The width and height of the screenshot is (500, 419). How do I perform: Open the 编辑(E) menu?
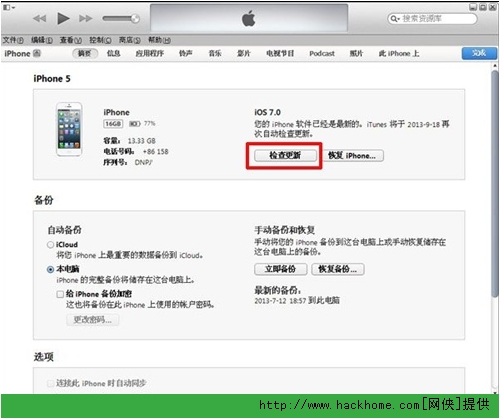(x=42, y=40)
